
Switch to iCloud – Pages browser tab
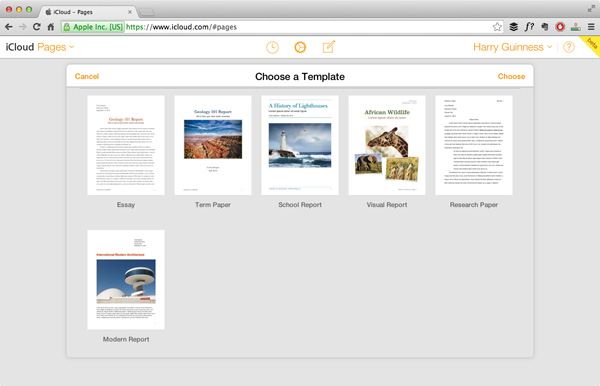pyautogui.click(x=87, y=12)
